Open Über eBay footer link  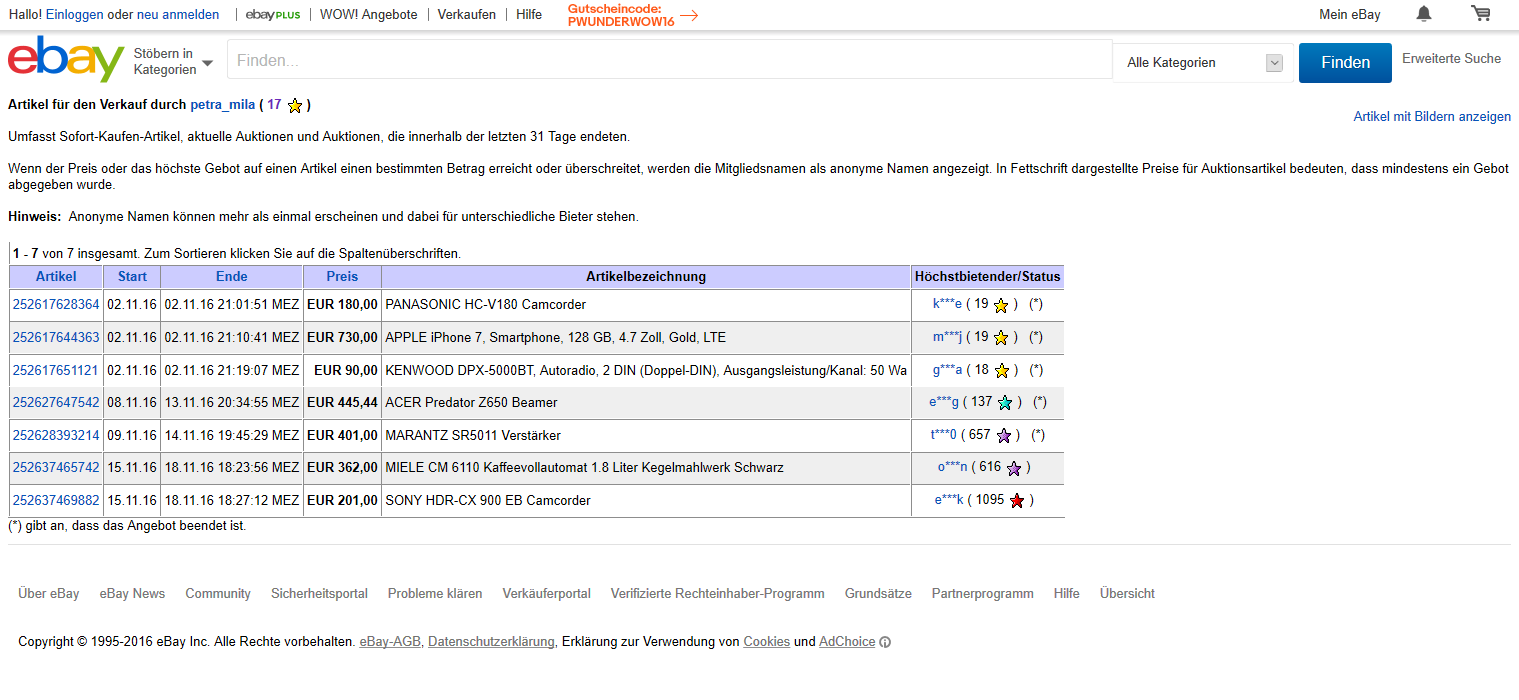[49, 593]
